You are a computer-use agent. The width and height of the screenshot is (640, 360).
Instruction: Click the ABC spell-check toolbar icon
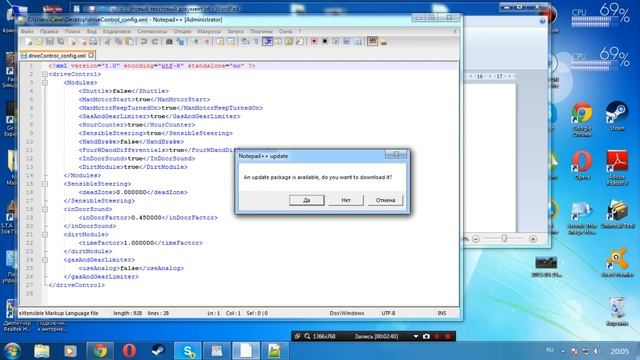pos(372,41)
